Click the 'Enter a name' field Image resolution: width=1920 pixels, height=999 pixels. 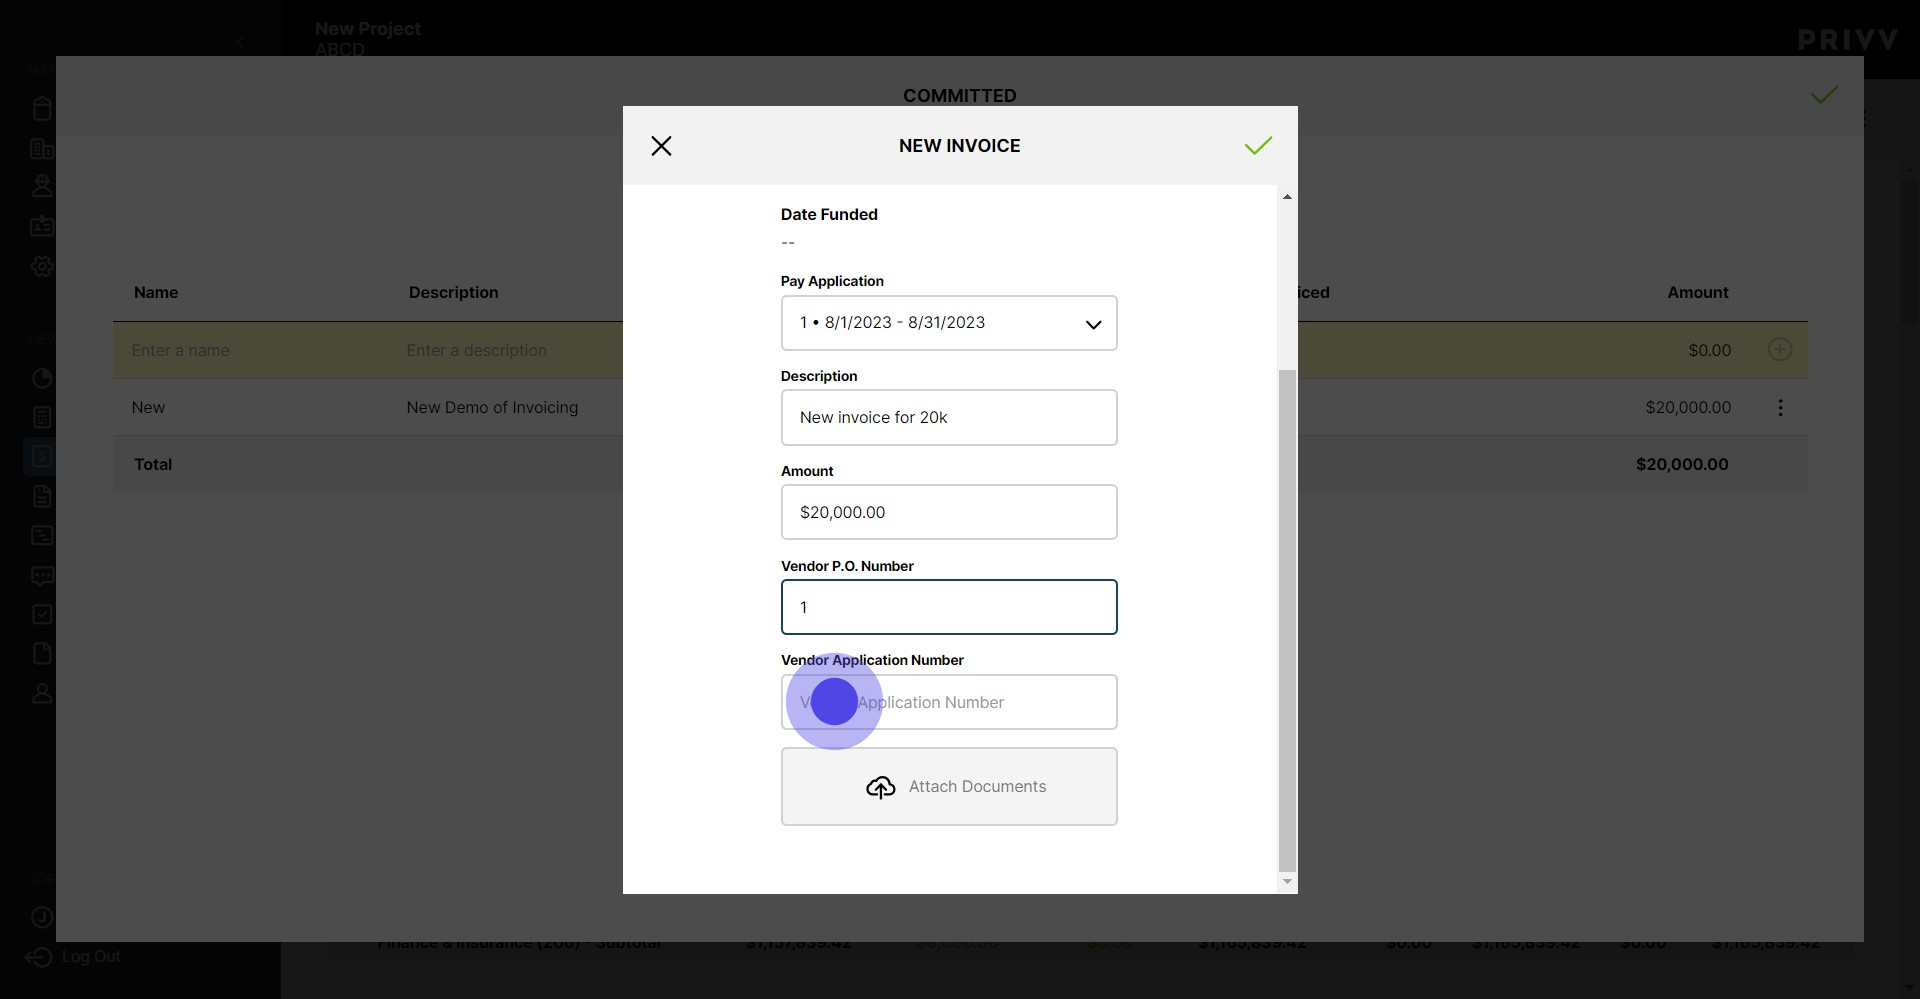(180, 351)
